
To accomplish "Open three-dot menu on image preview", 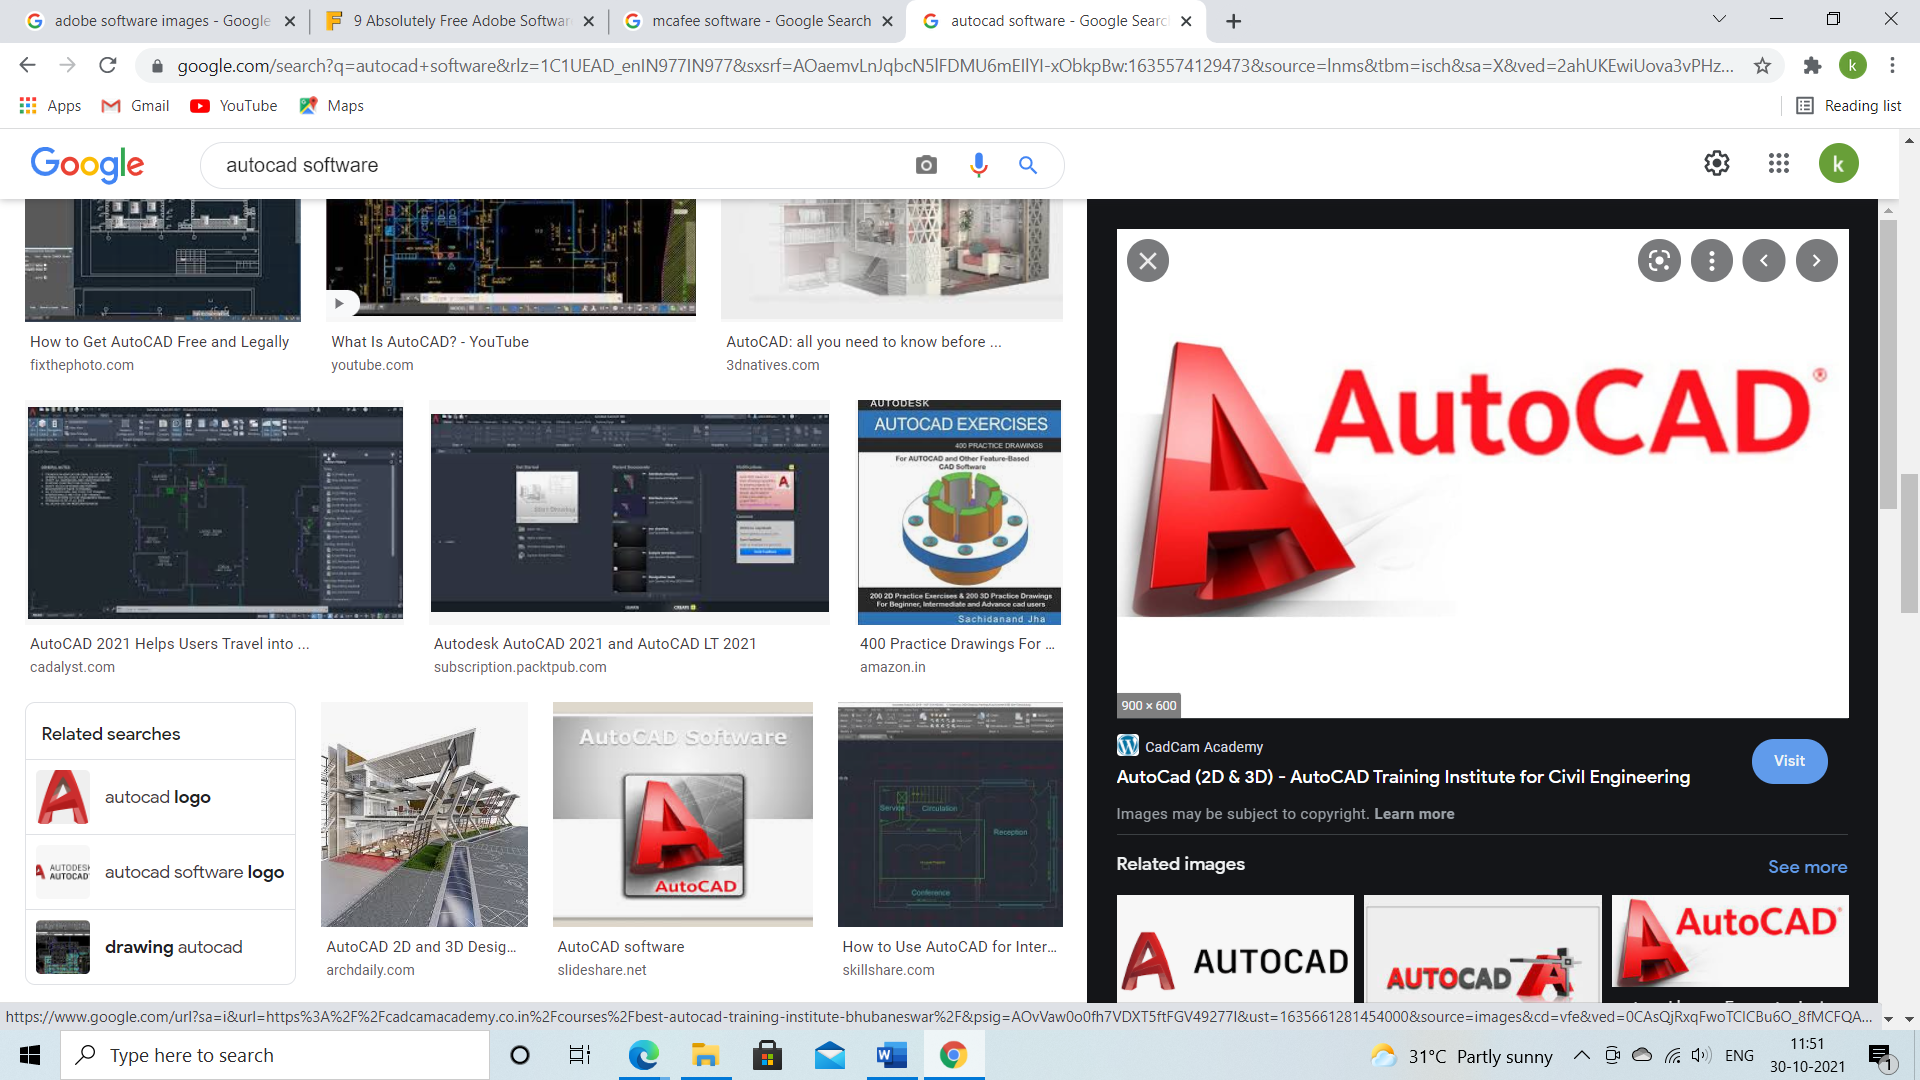I will click(x=1711, y=261).
